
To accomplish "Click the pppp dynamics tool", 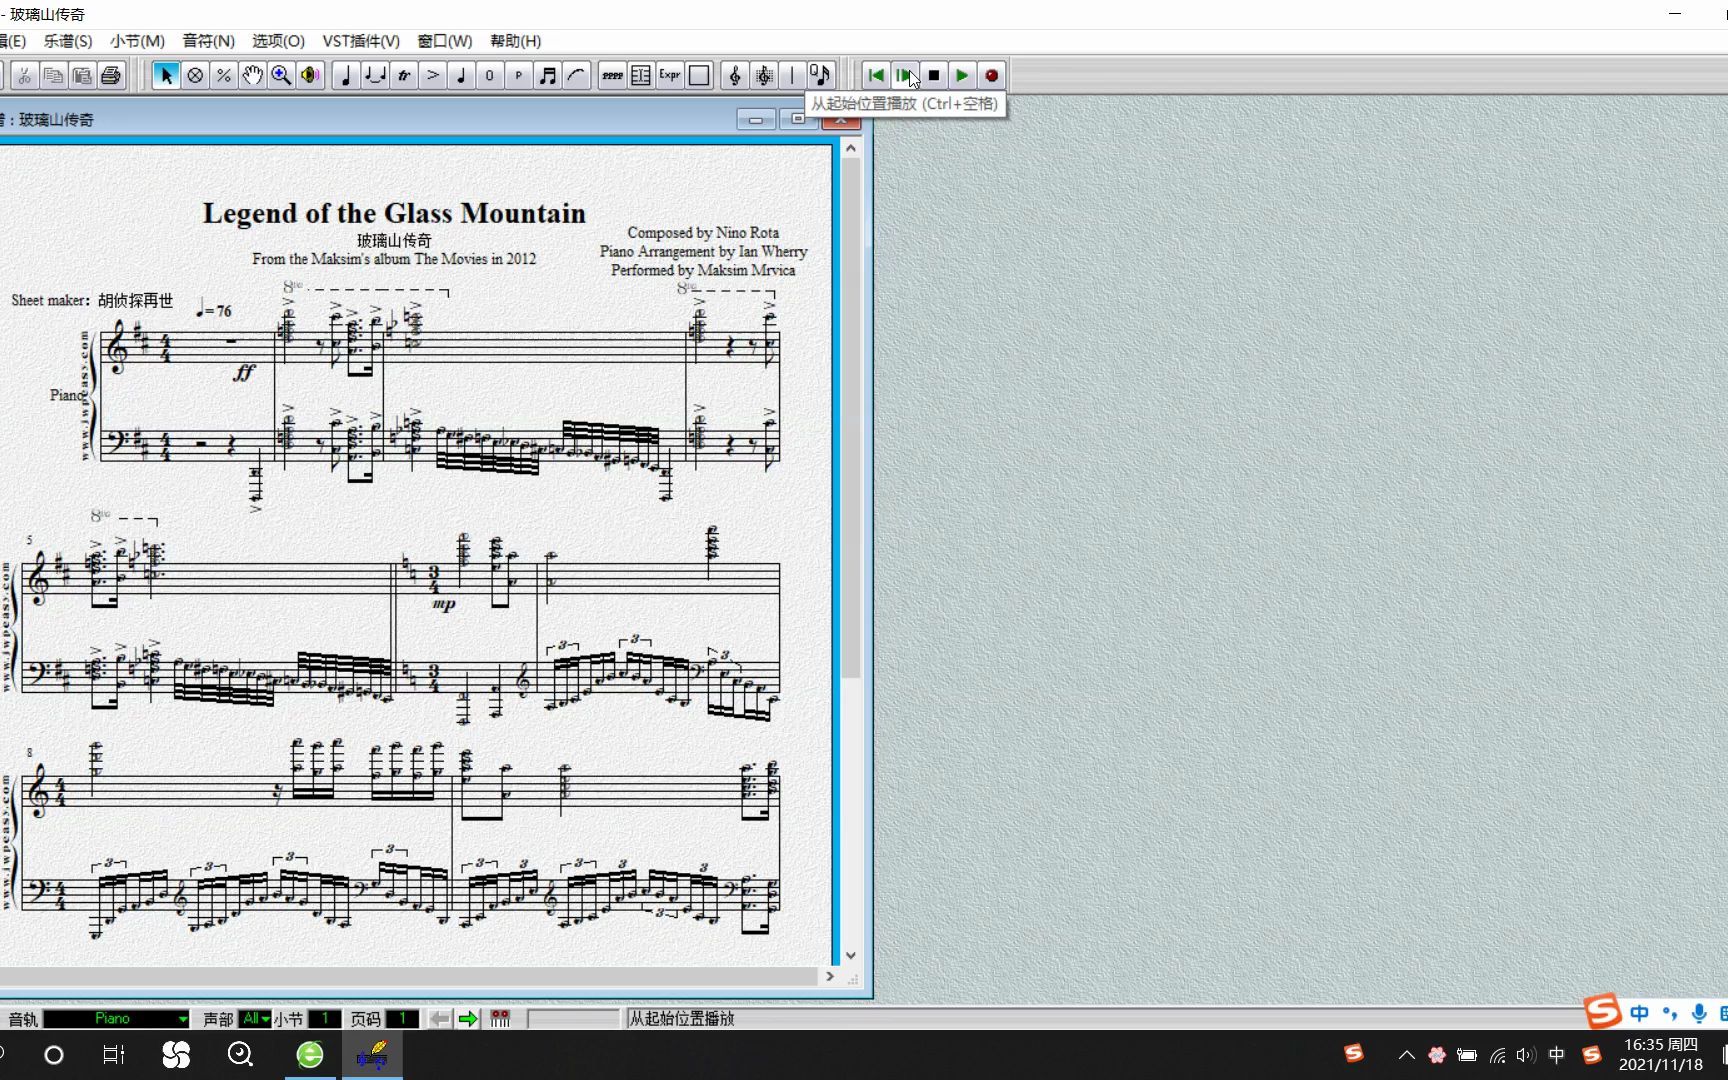I will 612,75.
